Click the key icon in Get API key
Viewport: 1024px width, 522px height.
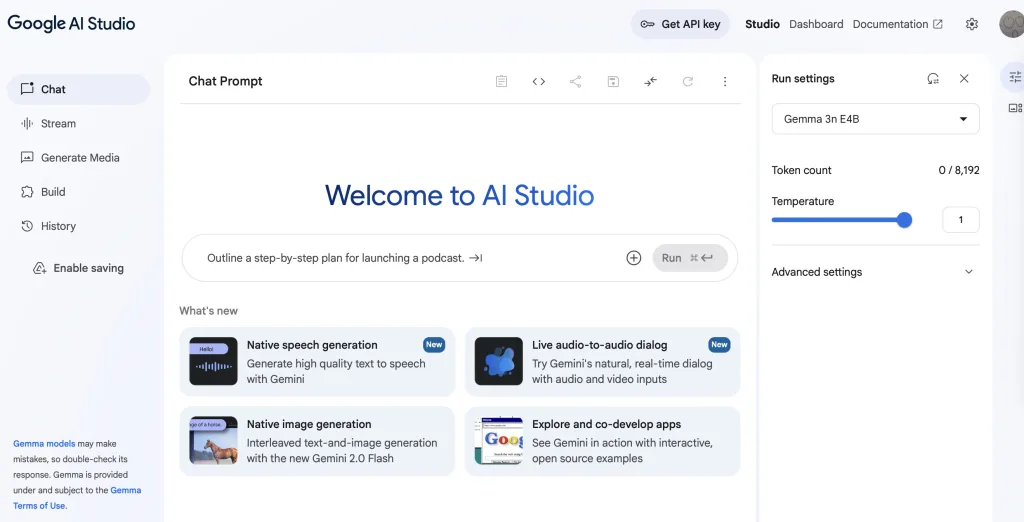(x=647, y=24)
